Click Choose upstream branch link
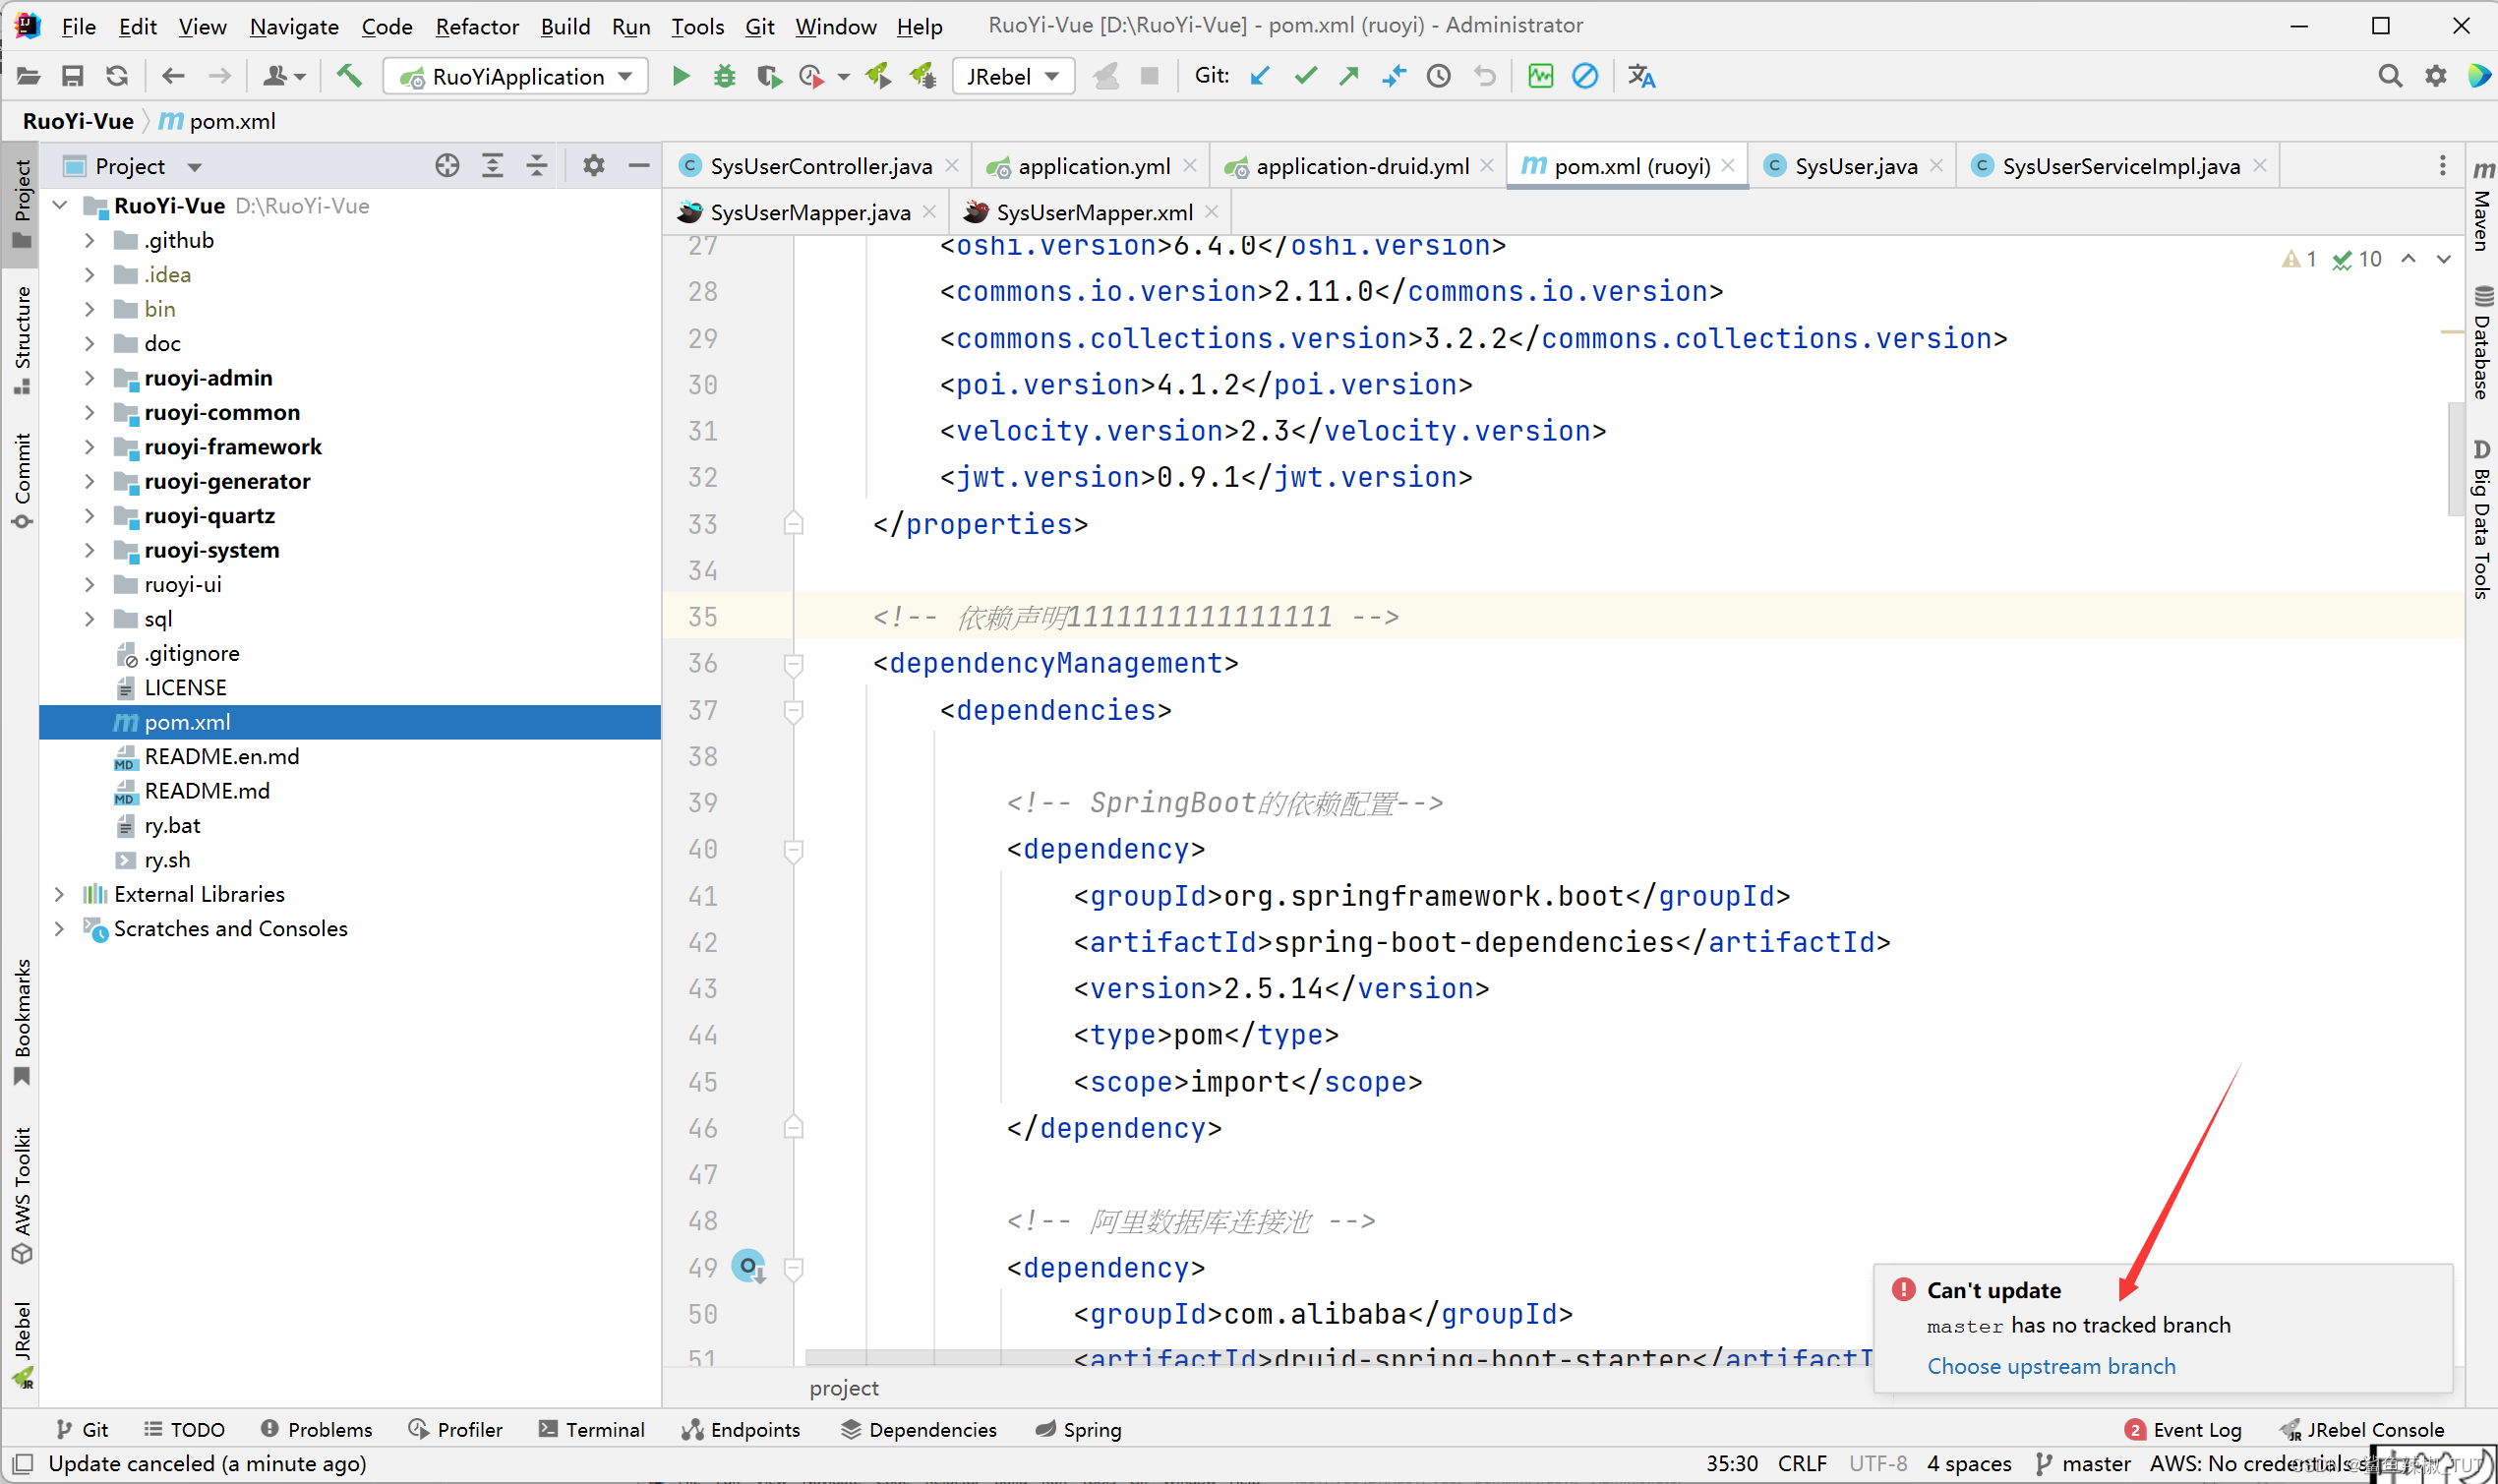This screenshot has width=2498, height=1484. click(2051, 1366)
